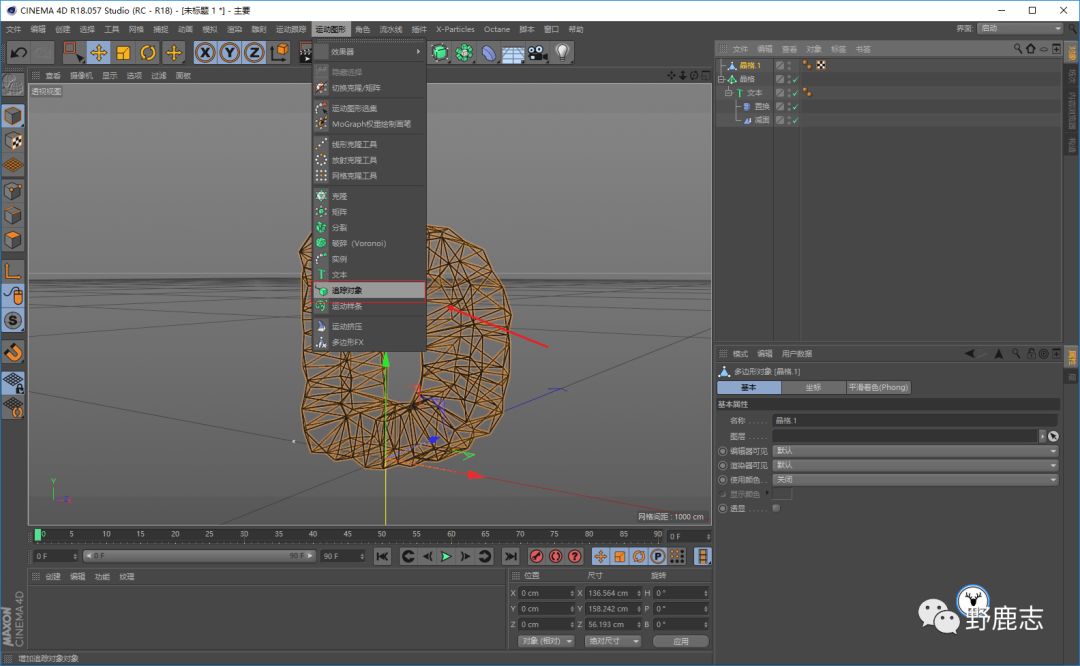Activate the Move tool icon
1080x666 pixels.
pos(98,52)
